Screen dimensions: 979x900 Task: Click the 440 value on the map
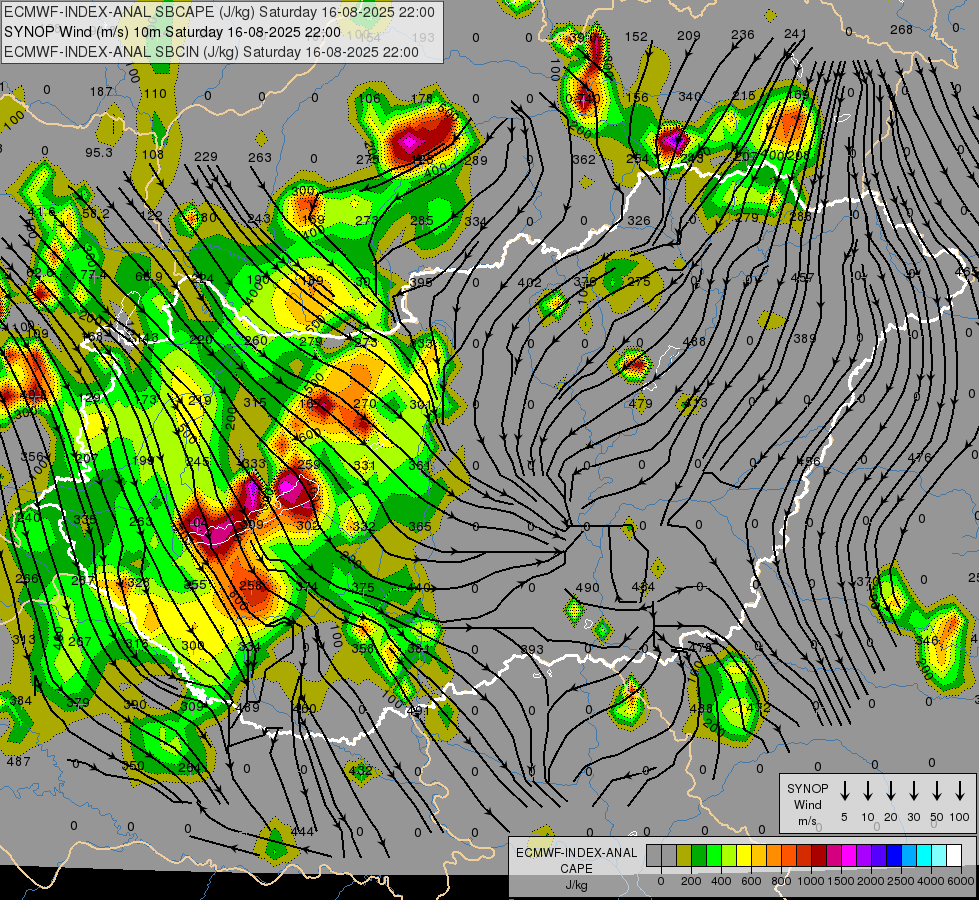tap(419, 587)
